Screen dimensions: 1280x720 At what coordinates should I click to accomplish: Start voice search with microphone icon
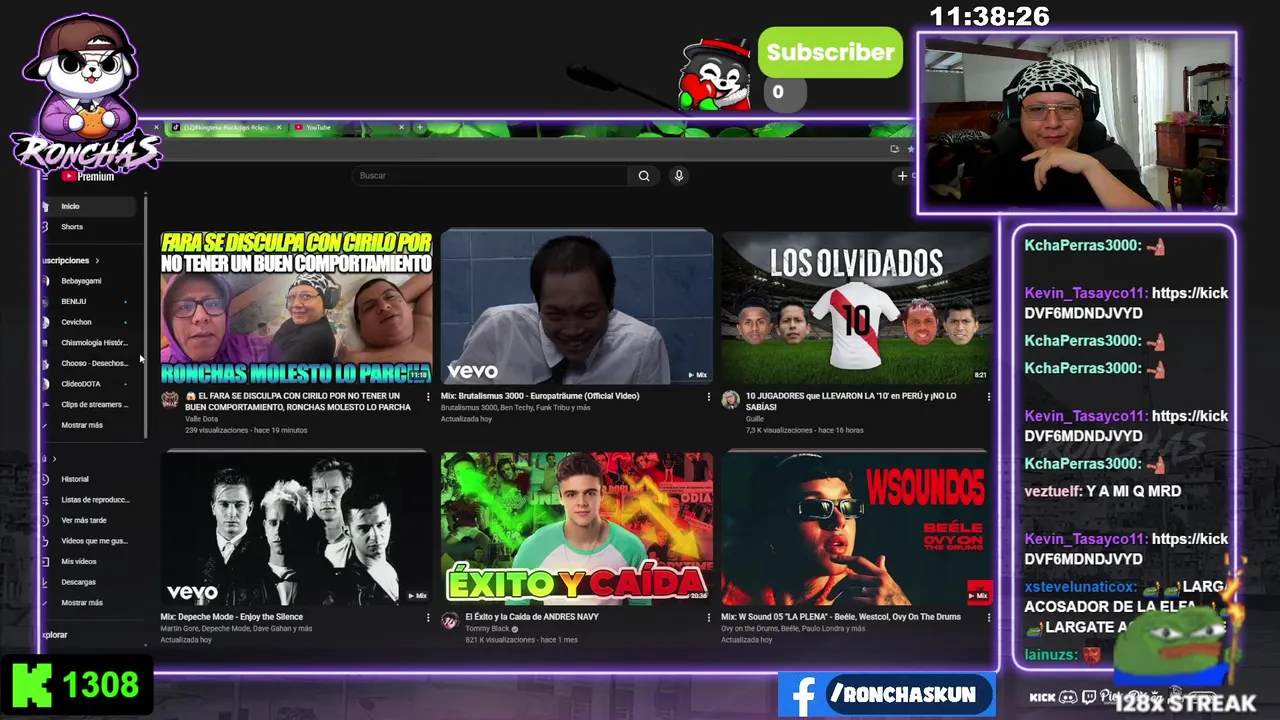click(x=678, y=176)
